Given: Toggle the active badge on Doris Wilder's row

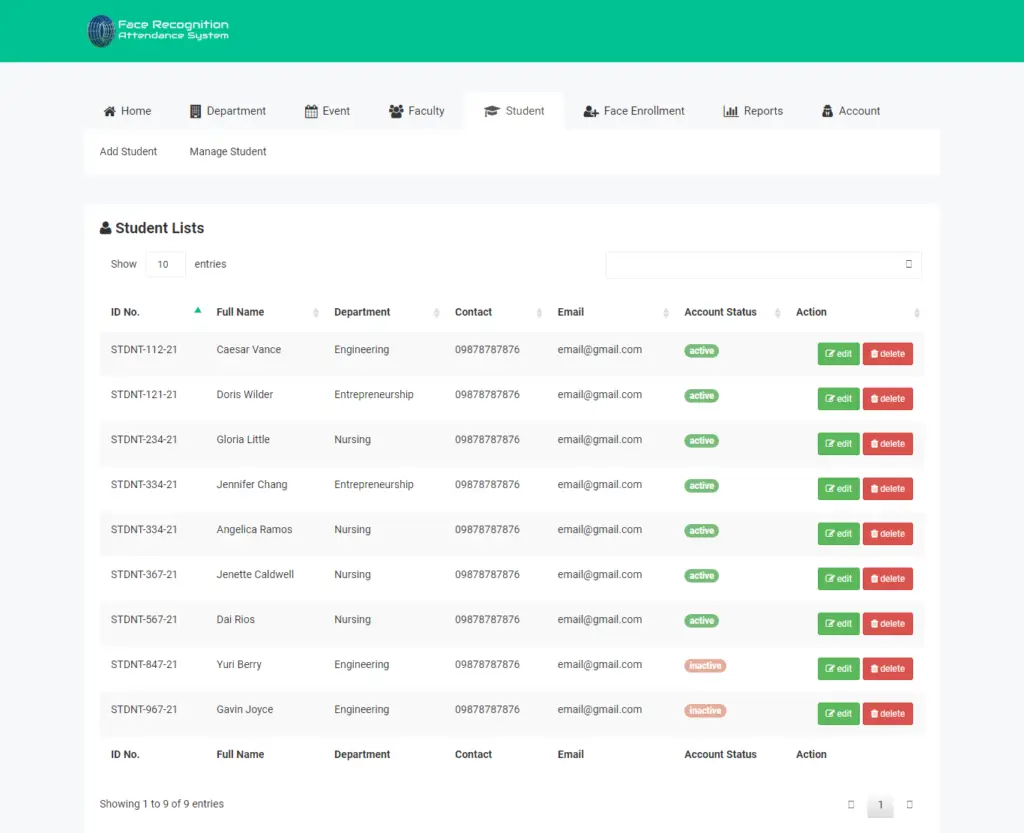Looking at the screenshot, I should (701, 396).
